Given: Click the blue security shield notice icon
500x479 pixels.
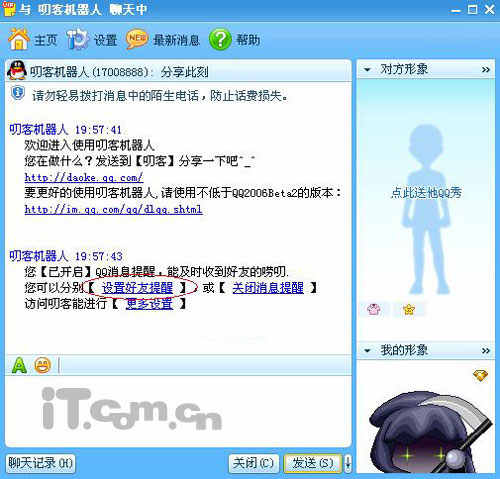Looking at the screenshot, I should pyautogui.click(x=17, y=93).
